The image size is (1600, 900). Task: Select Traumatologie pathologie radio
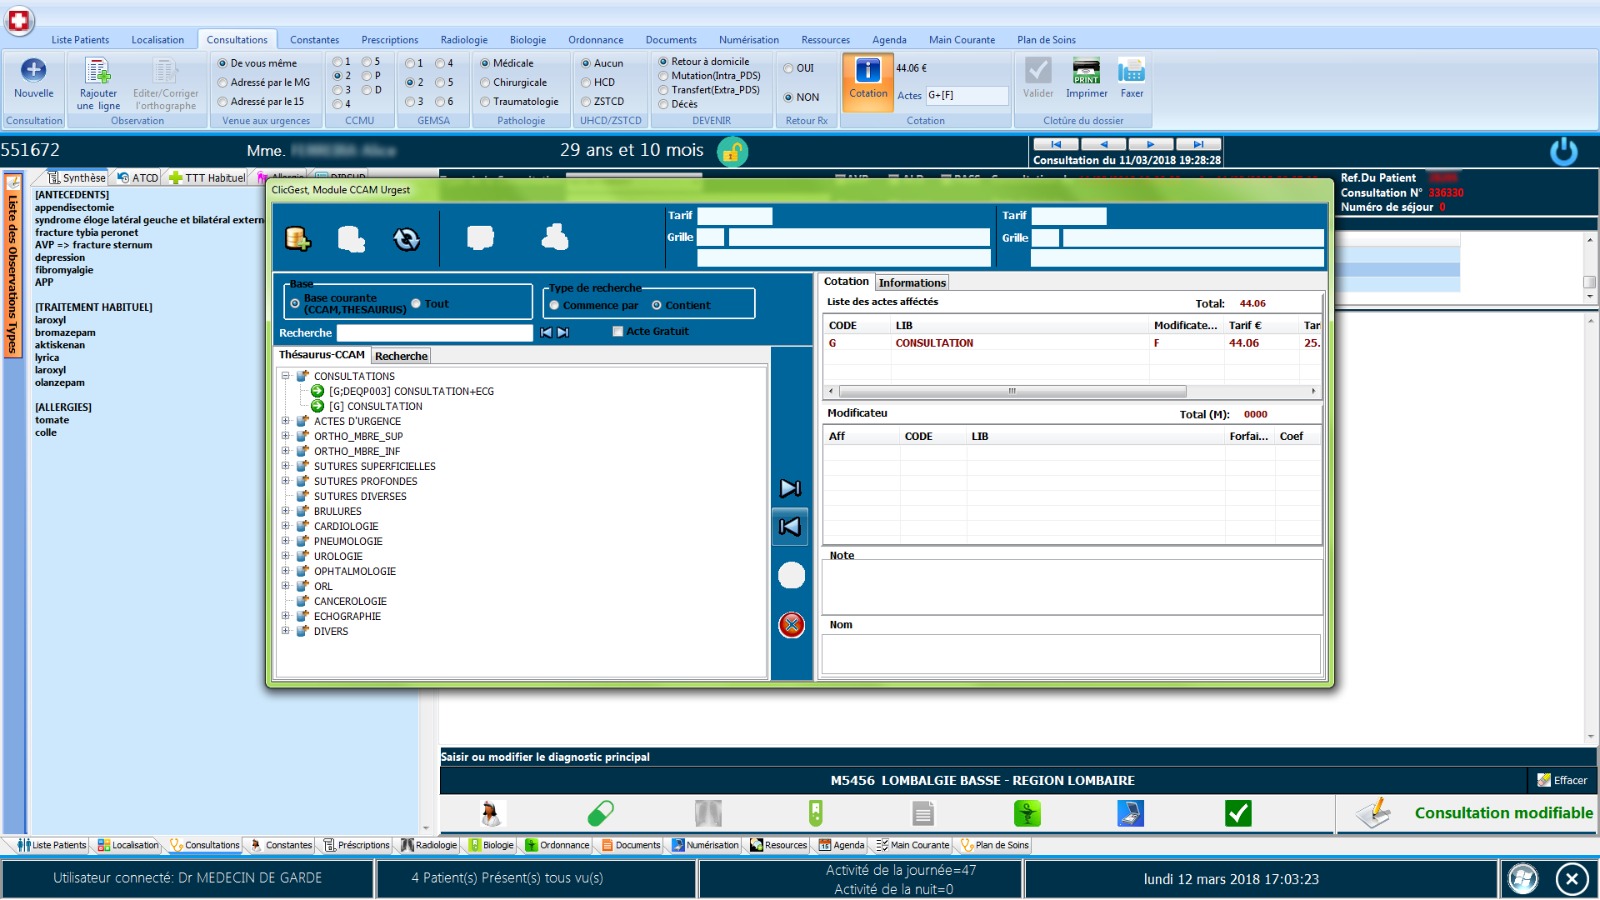pos(485,102)
